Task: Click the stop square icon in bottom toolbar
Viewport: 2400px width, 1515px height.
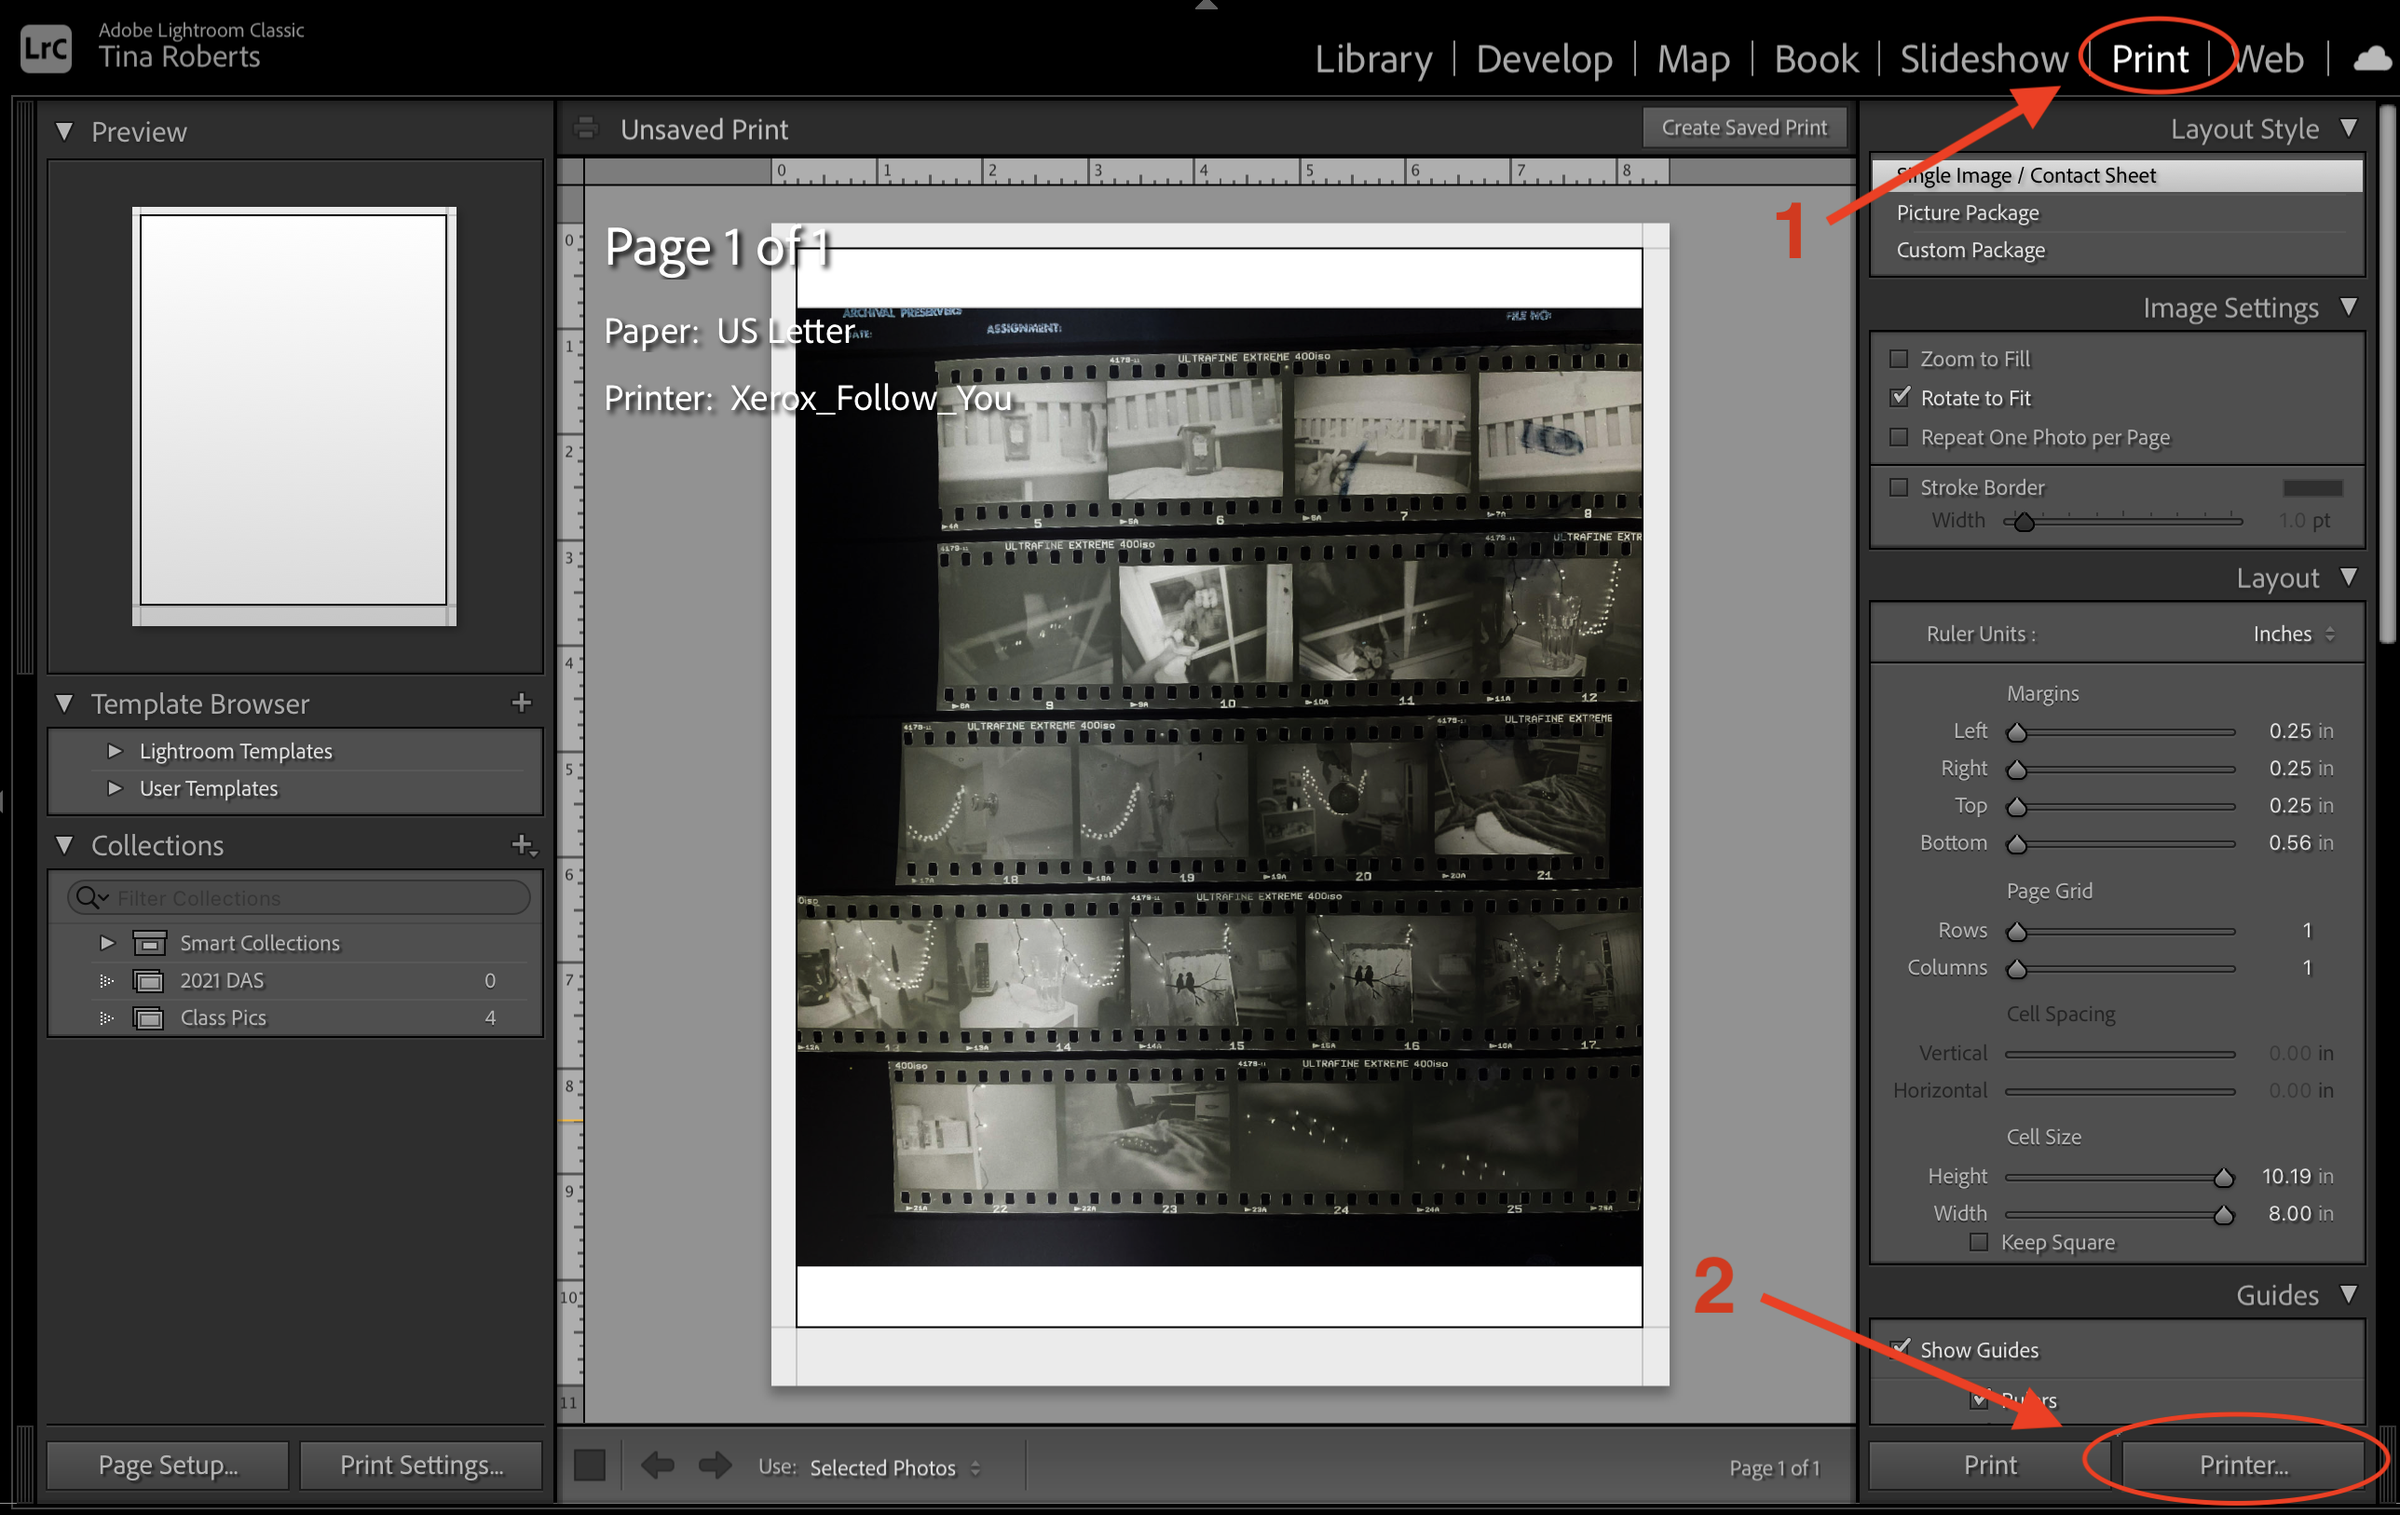Action: [x=588, y=1465]
